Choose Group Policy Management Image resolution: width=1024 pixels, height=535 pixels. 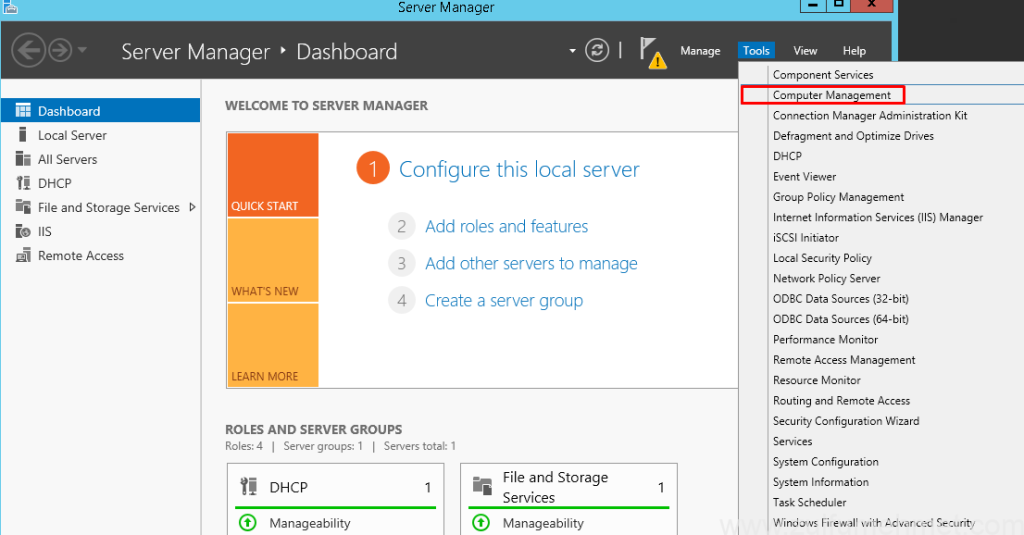[x=839, y=197]
